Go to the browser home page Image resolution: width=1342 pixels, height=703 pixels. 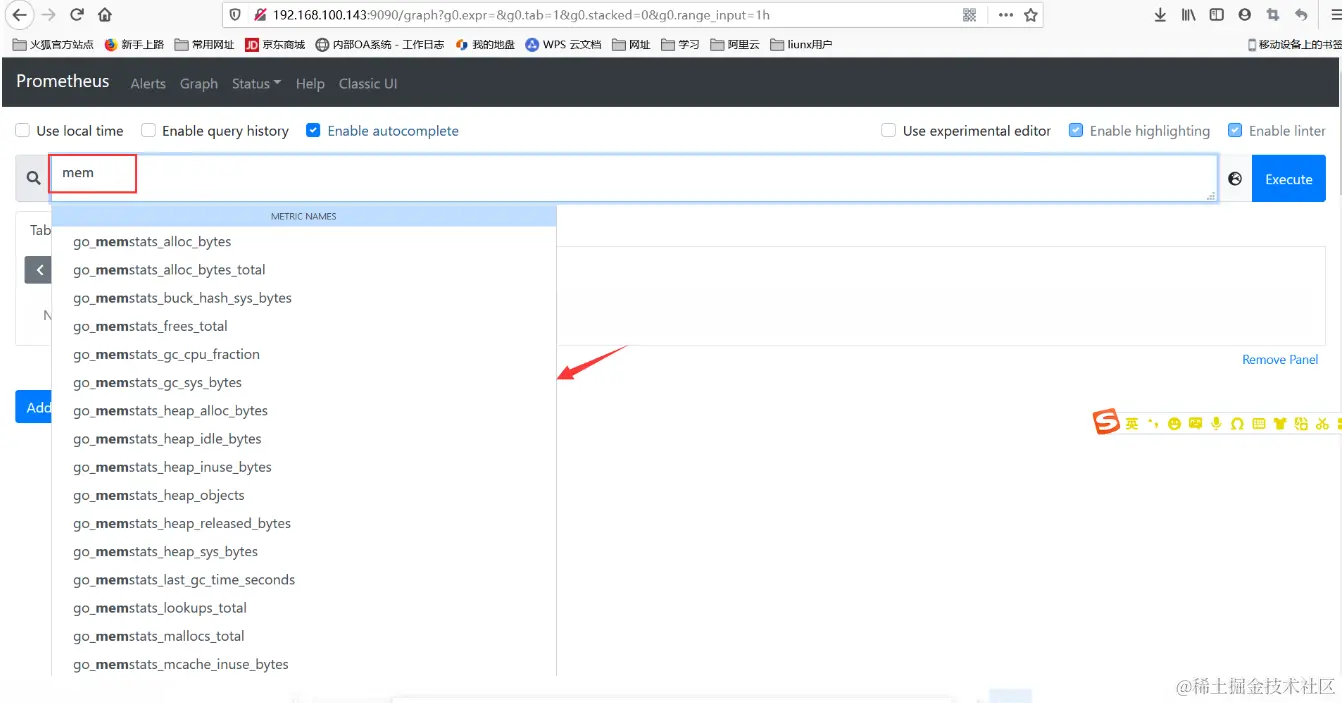tap(105, 15)
